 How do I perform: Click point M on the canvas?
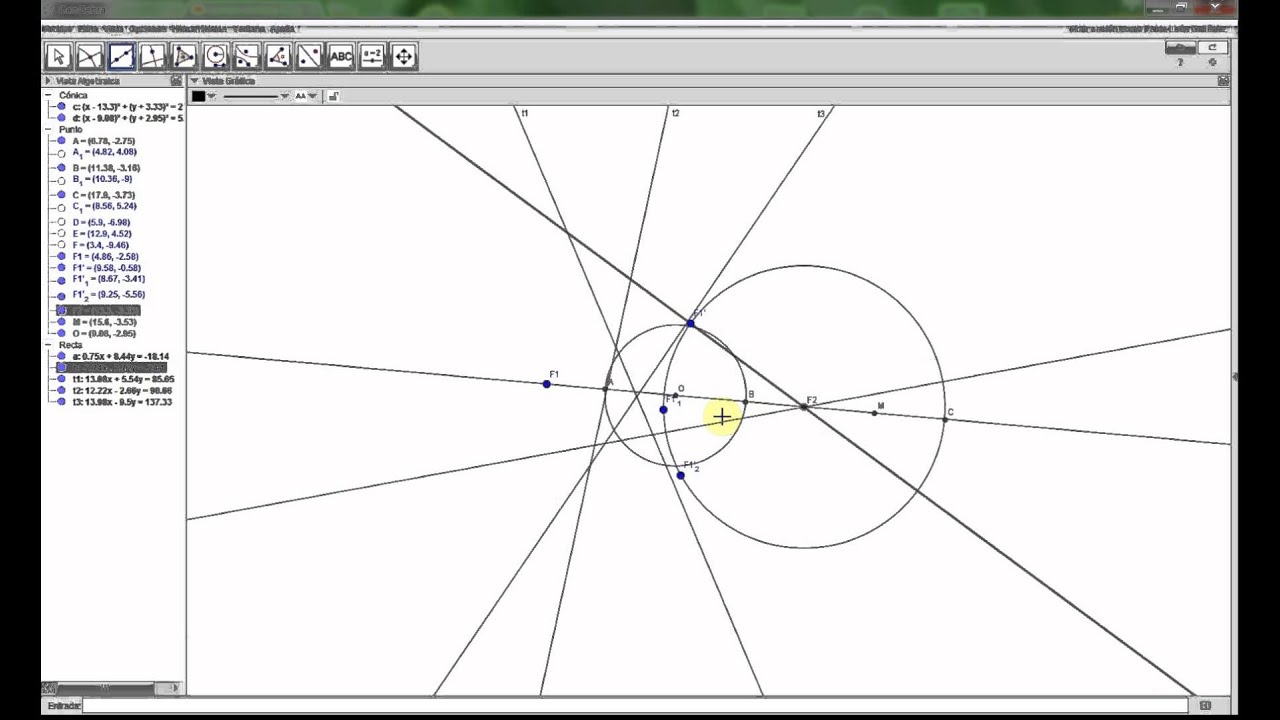coord(874,413)
